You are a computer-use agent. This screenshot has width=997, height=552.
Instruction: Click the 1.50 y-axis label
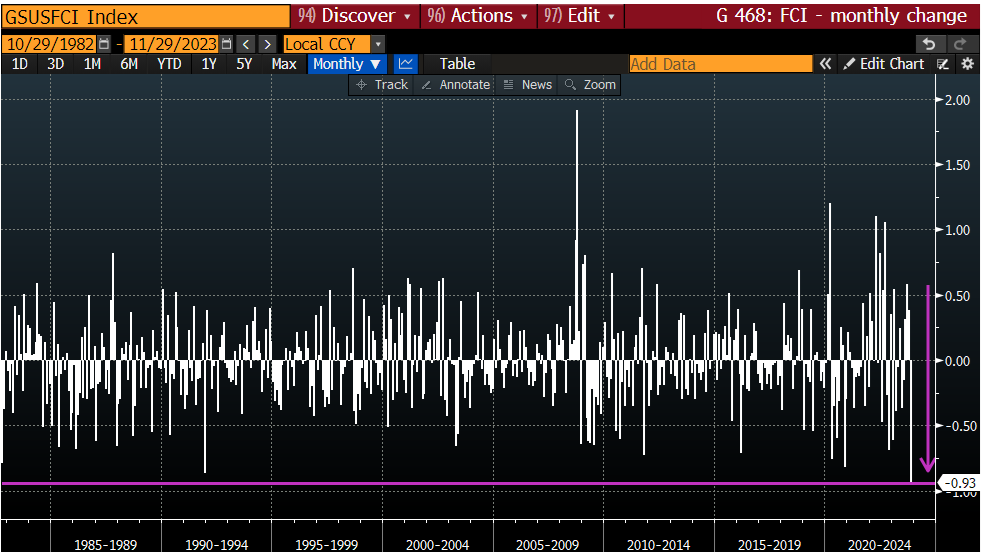(957, 165)
